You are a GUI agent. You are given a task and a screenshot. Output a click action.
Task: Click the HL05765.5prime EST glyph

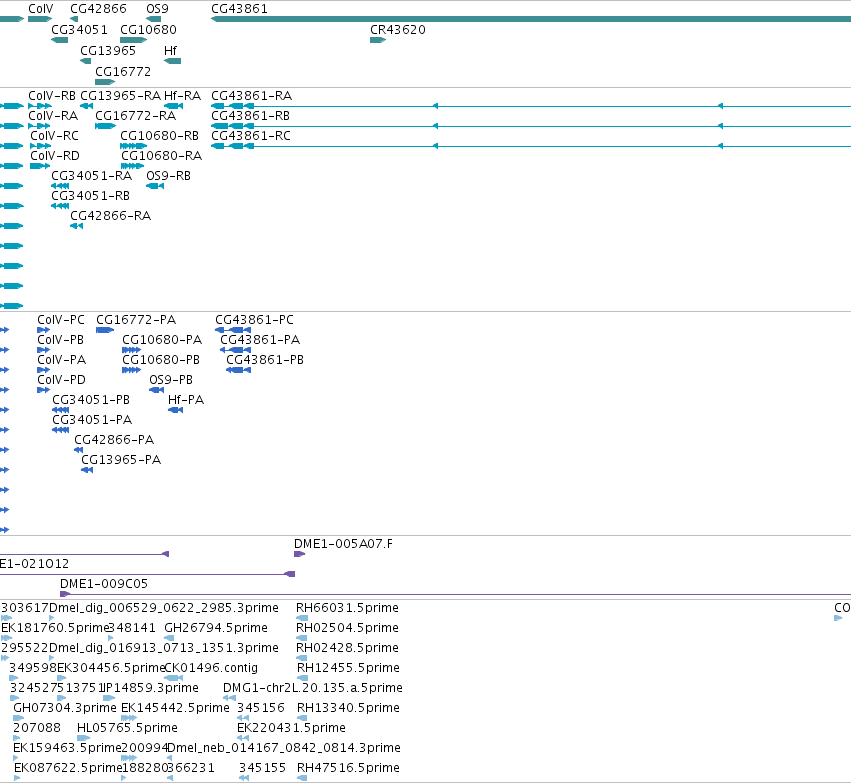click(83, 738)
